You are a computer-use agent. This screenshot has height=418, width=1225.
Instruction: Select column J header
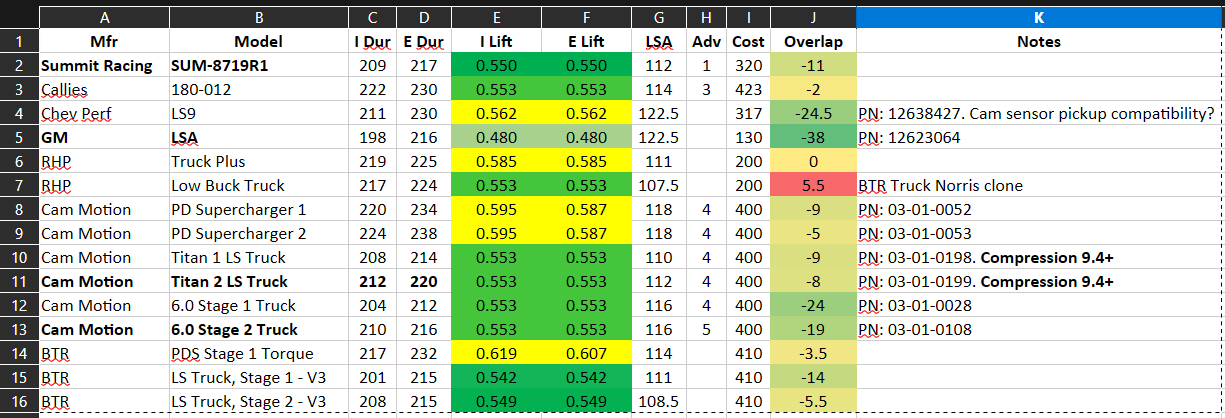[x=813, y=18]
